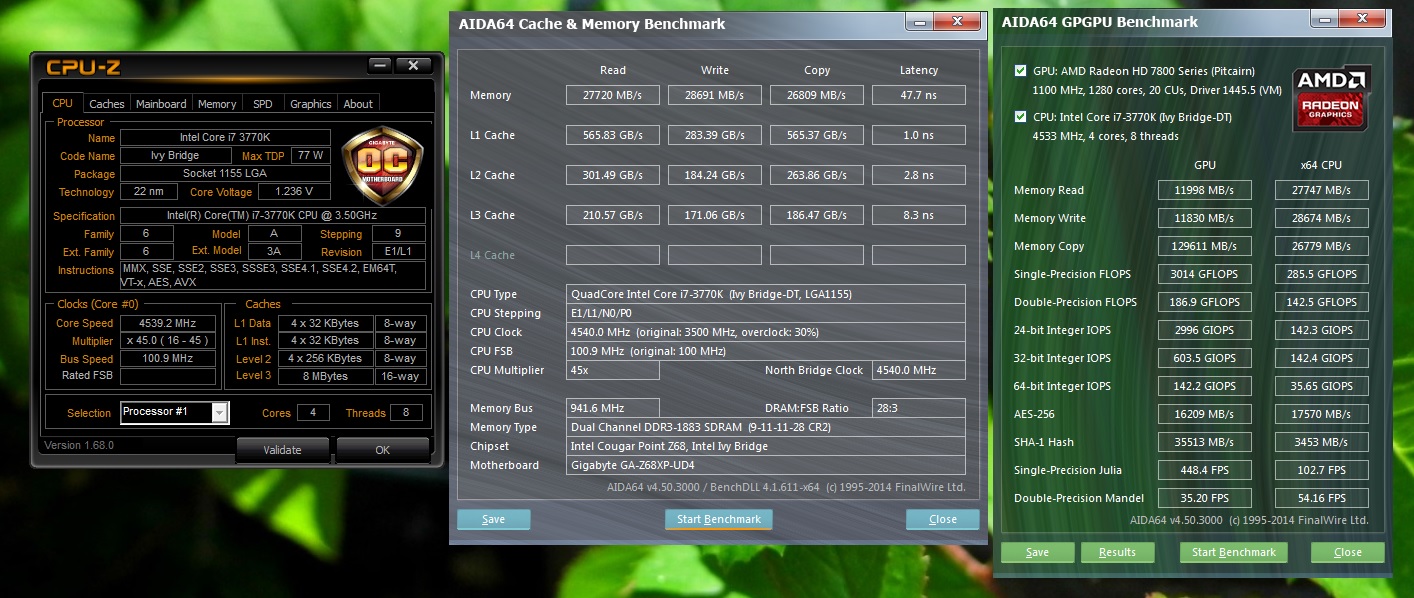Click the Bus Speed value 100.9 MHz
1414x598 pixels.
click(167, 359)
